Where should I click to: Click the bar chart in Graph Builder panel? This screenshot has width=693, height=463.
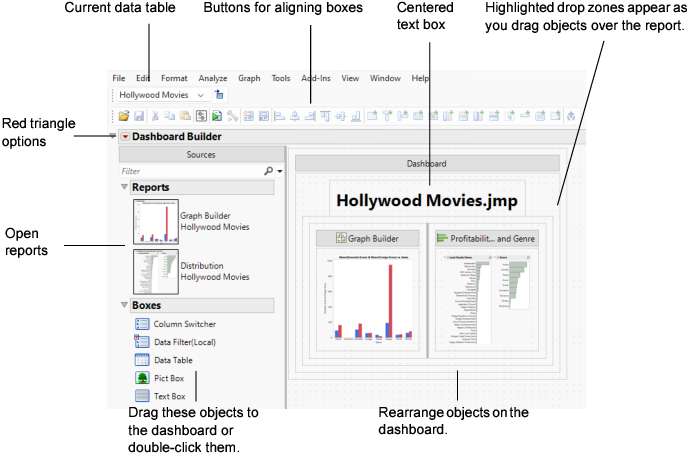coord(367,299)
